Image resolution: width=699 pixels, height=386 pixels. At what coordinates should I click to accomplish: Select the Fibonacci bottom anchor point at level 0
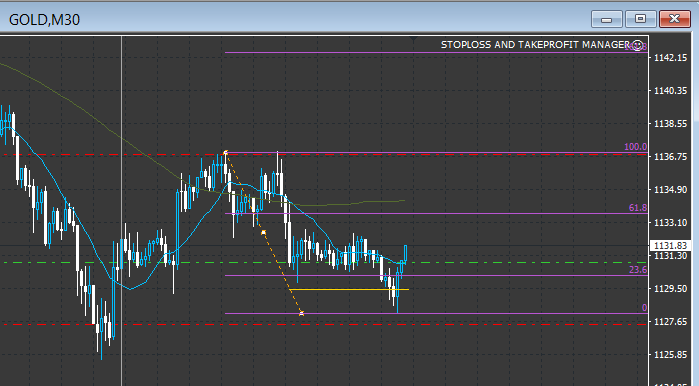click(301, 313)
